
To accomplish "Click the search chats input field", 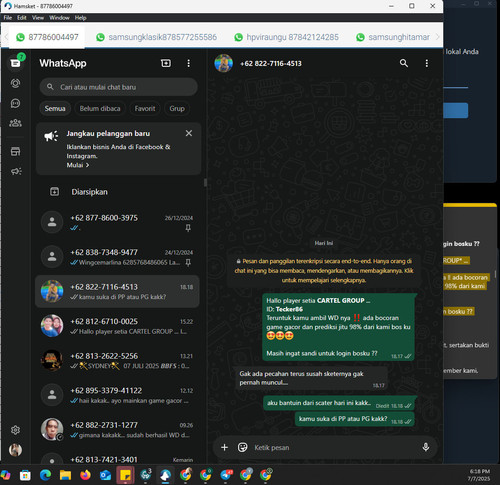I will [x=118, y=87].
